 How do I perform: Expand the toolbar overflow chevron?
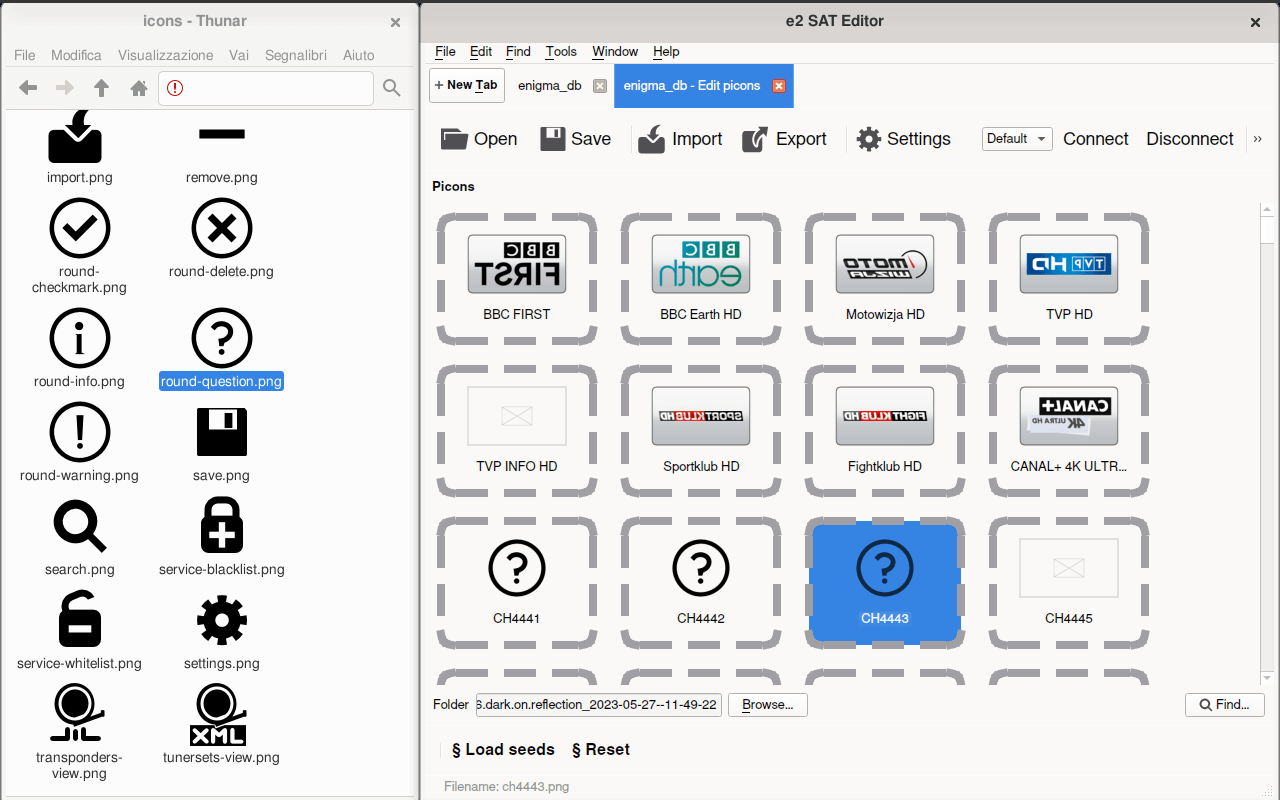click(x=1258, y=139)
